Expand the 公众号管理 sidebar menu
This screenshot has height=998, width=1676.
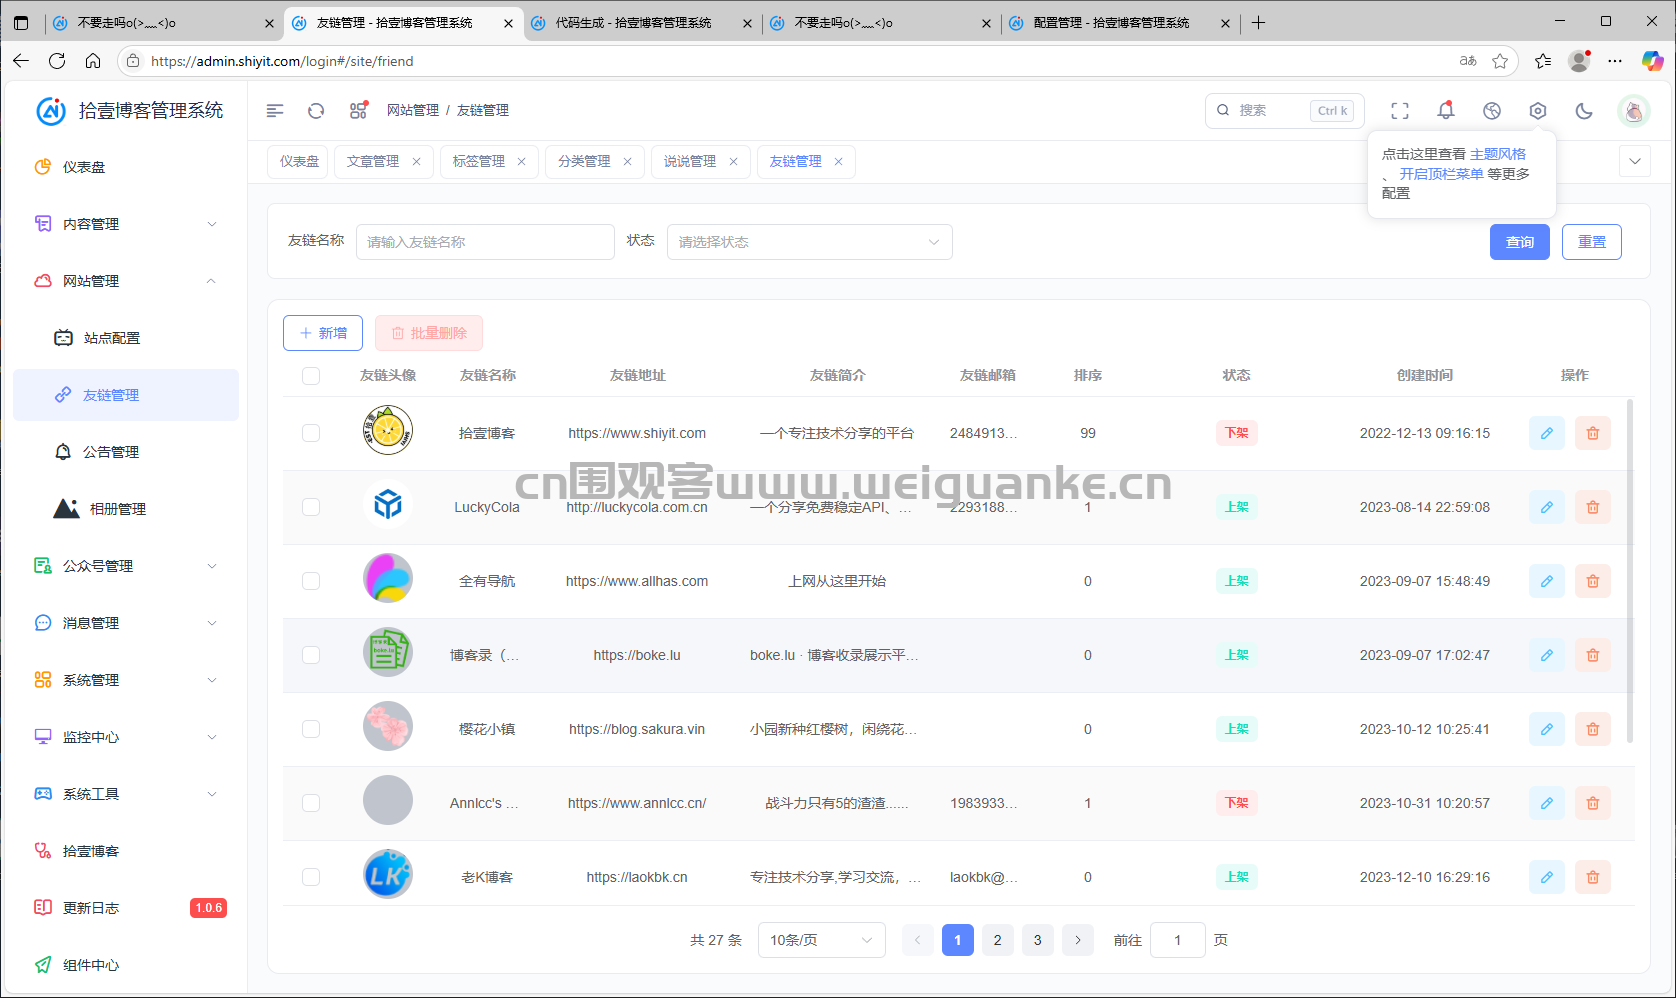[126, 566]
